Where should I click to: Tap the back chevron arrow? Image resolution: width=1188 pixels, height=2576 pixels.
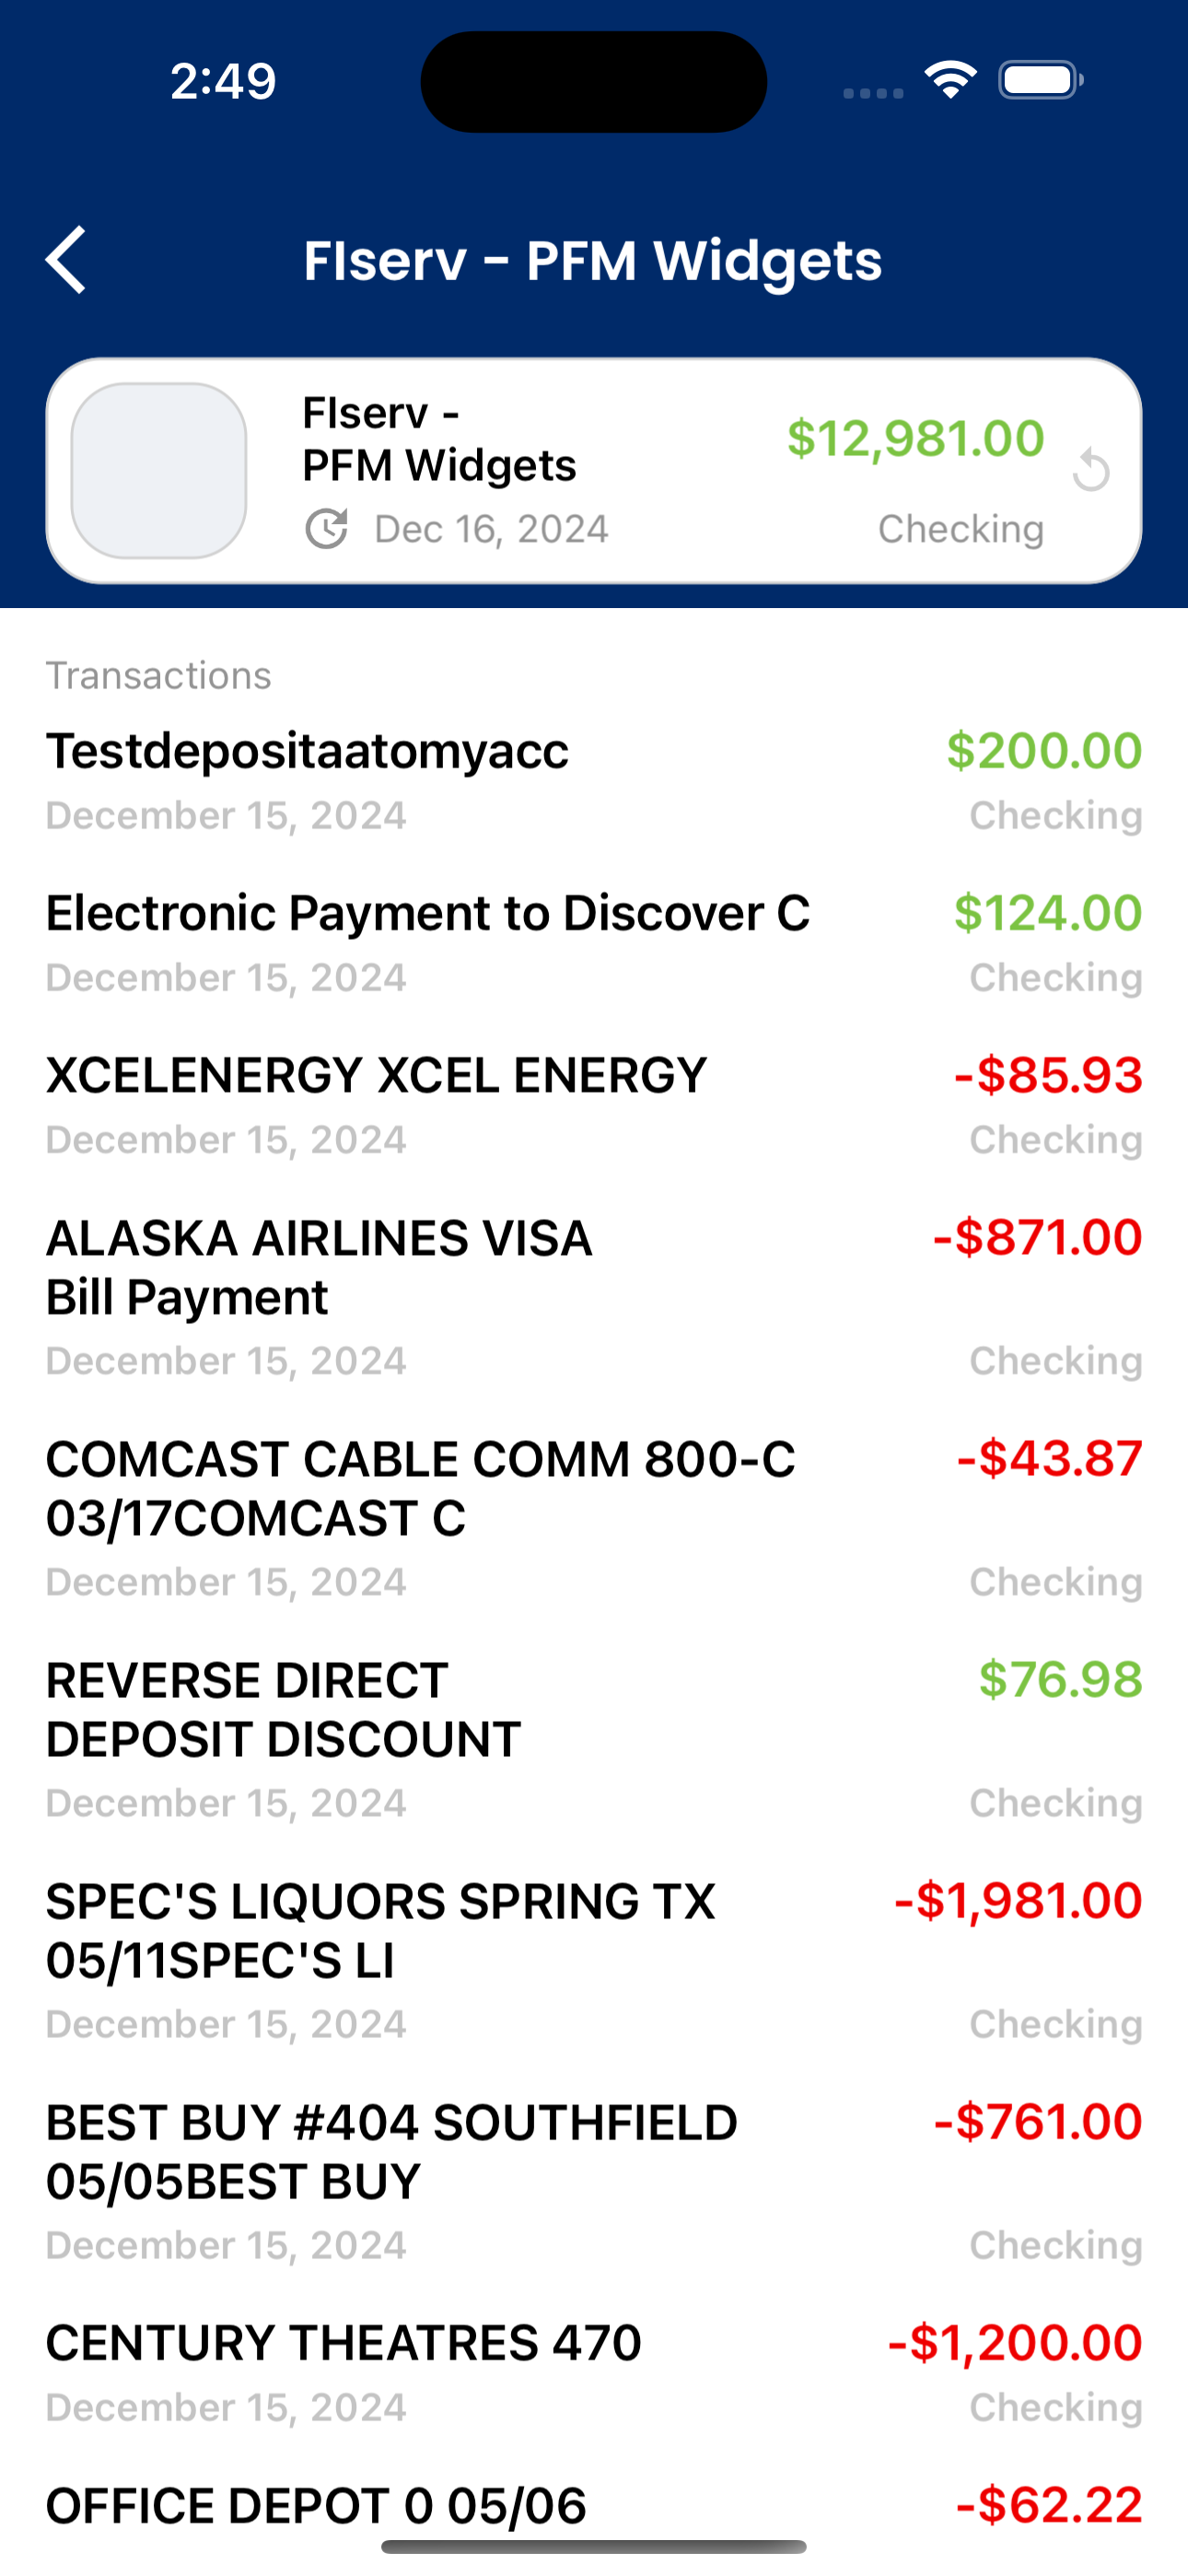point(66,260)
